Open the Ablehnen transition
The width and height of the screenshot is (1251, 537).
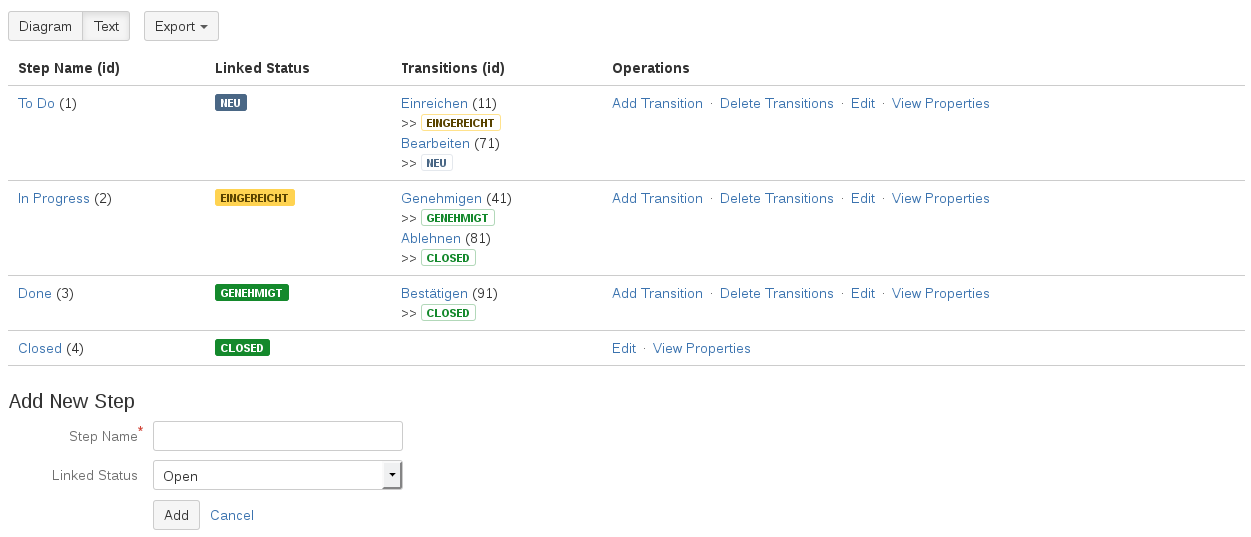click(x=431, y=238)
